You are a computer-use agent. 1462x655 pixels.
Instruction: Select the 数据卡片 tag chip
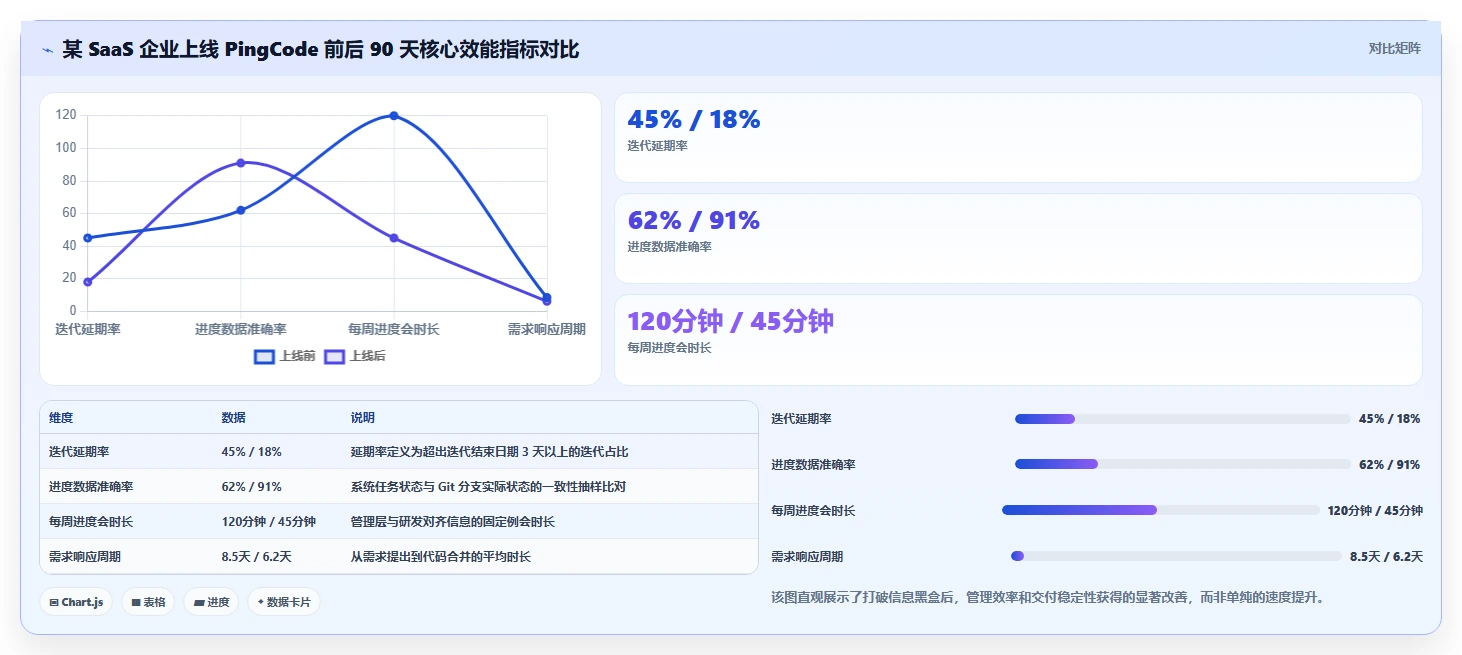pos(284,602)
